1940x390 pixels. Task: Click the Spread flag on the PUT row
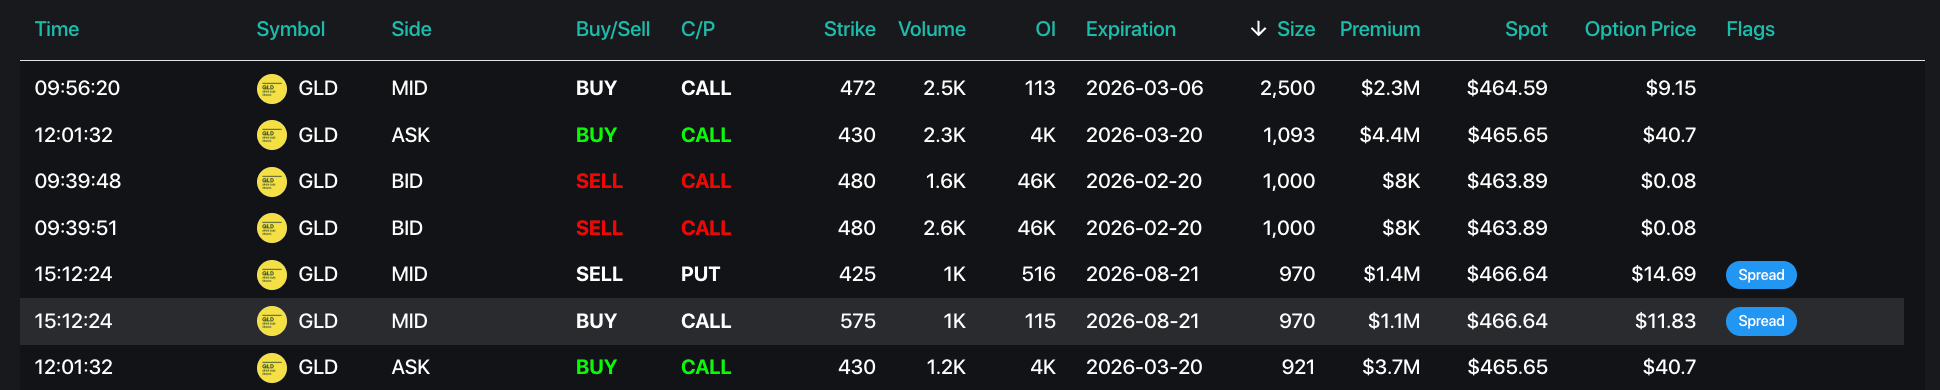[1761, 275]
